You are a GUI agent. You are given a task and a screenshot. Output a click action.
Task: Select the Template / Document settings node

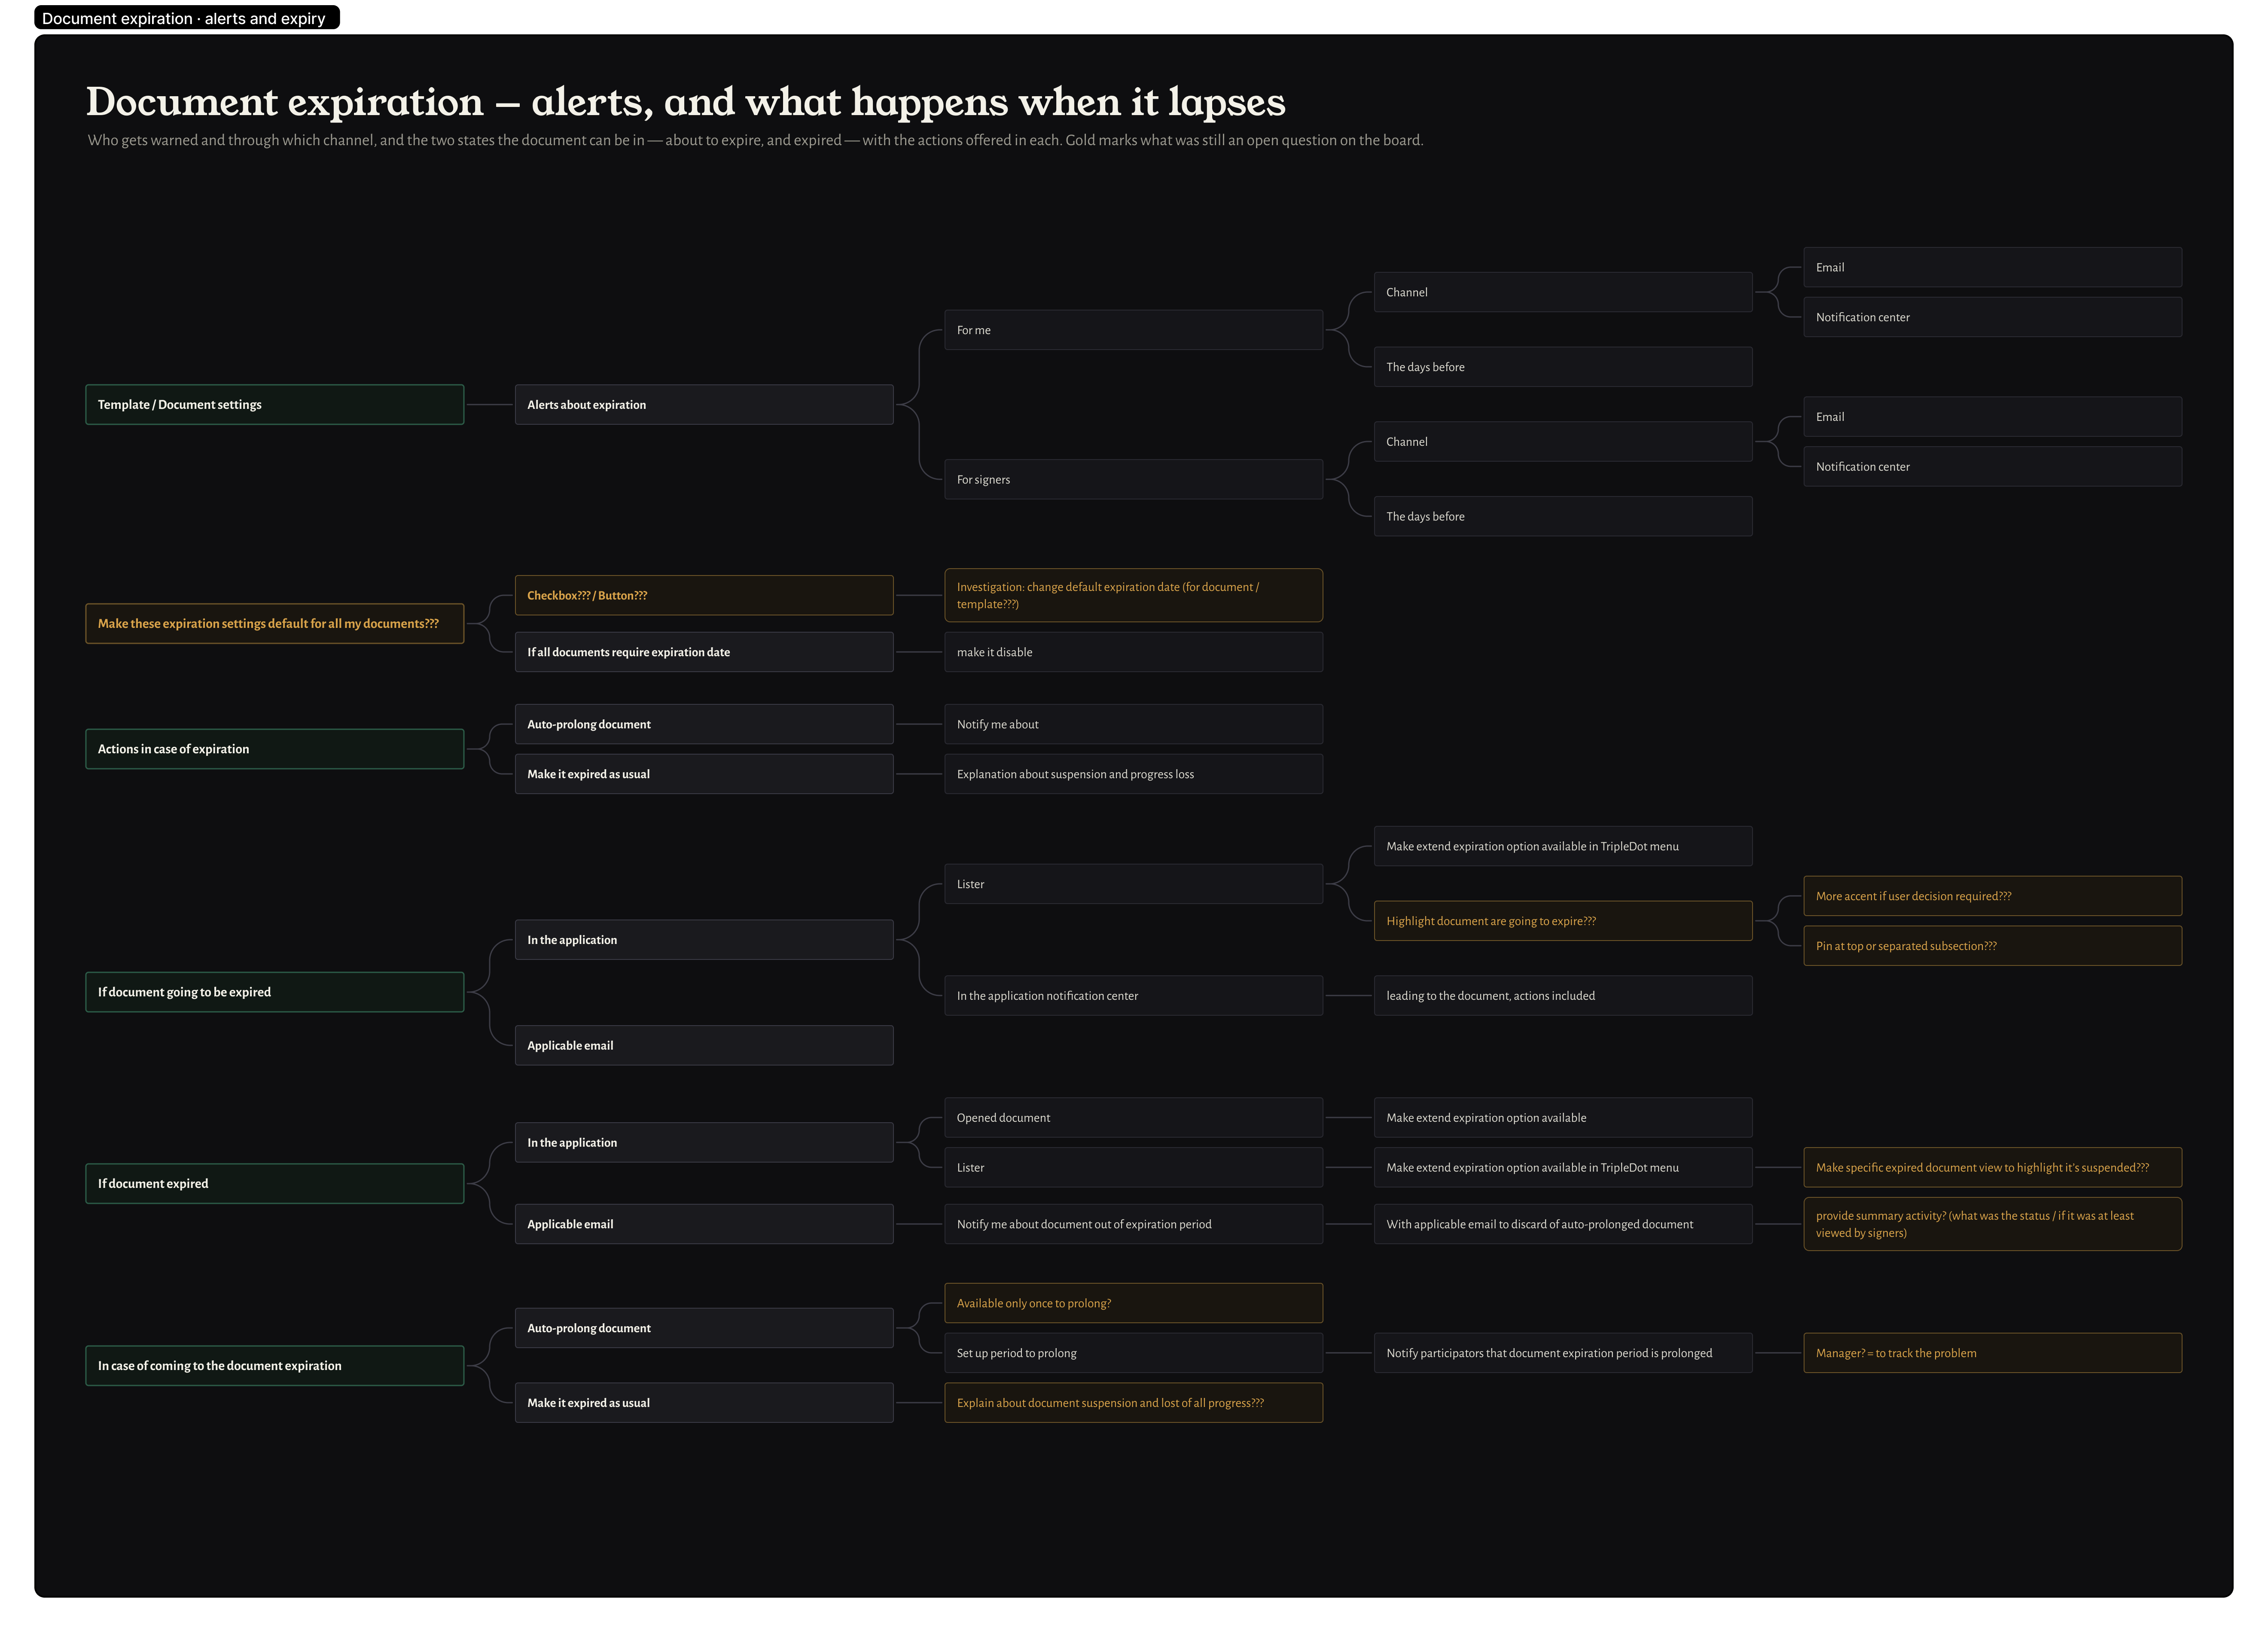(x=274, y=405)
